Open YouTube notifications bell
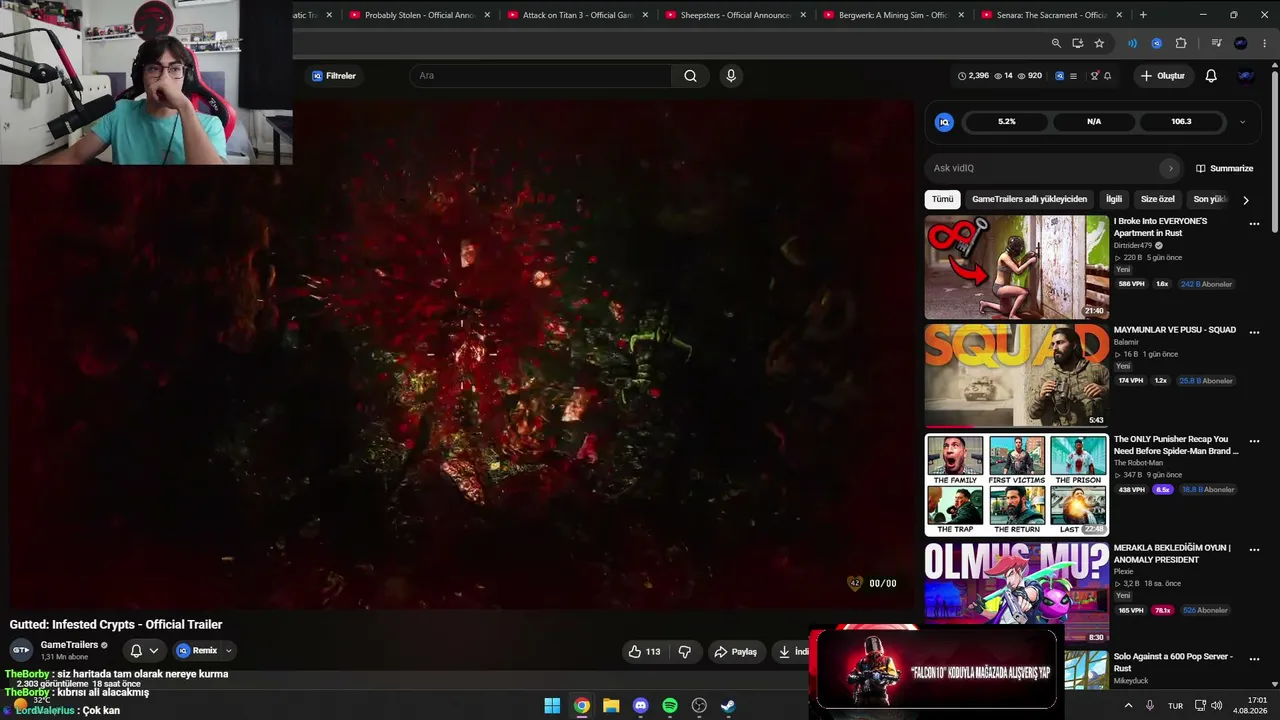The image size is (1280, 720). [x=1211, y=76]
